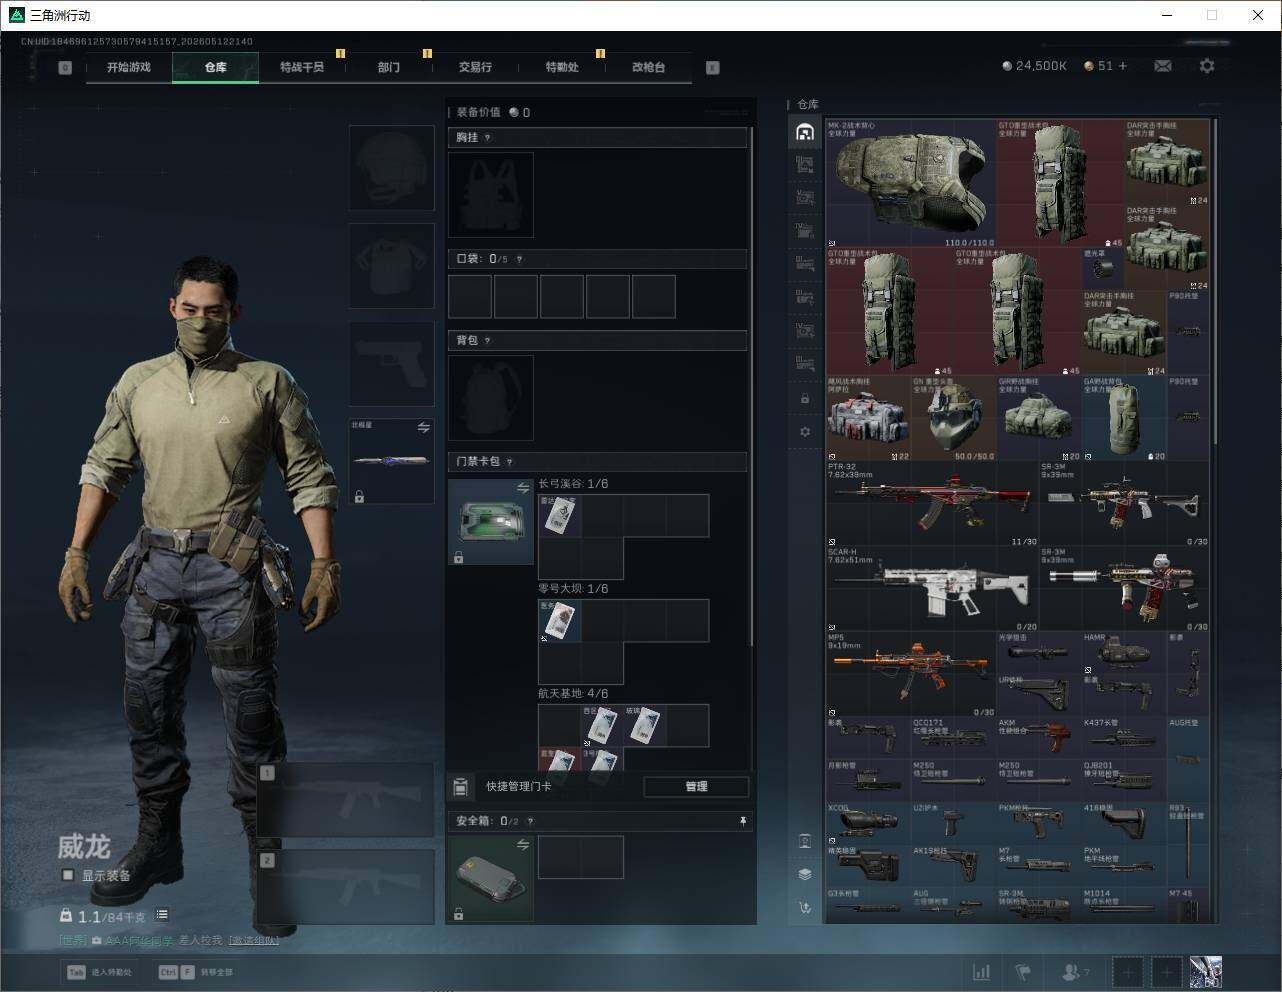Swap the safe box using its arrows icon

(522, 845)
